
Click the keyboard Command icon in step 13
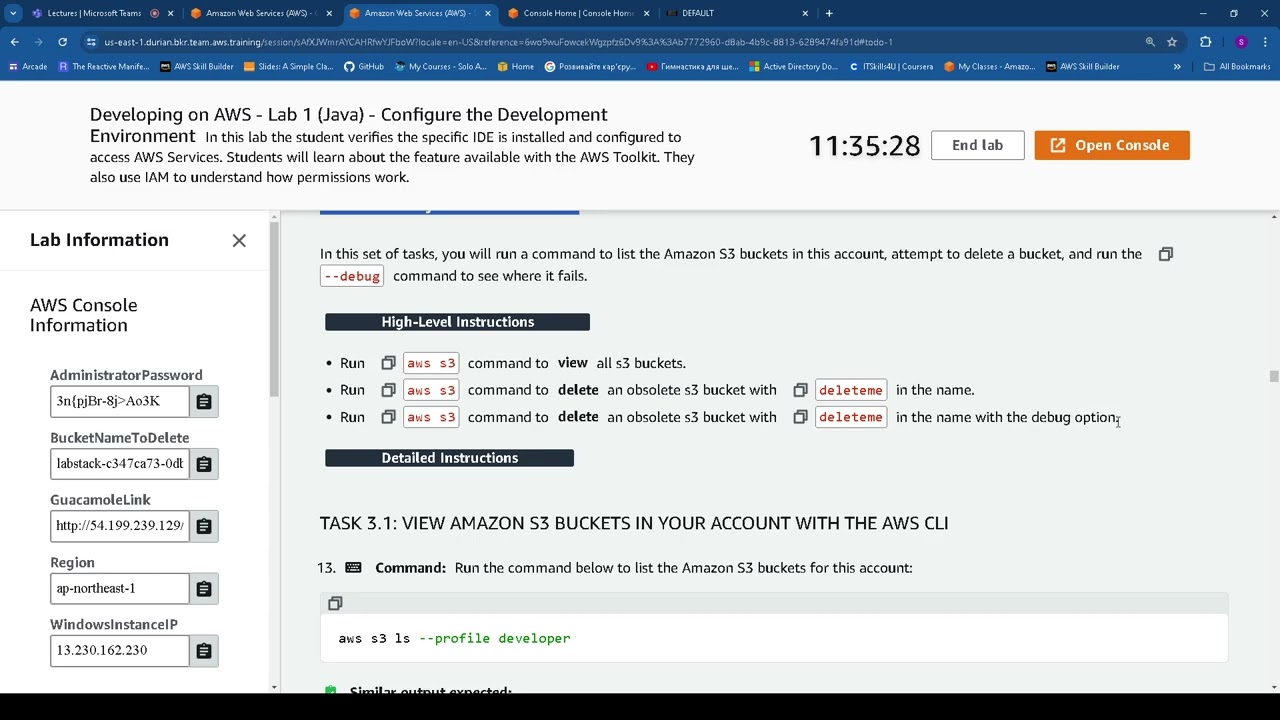353,567
